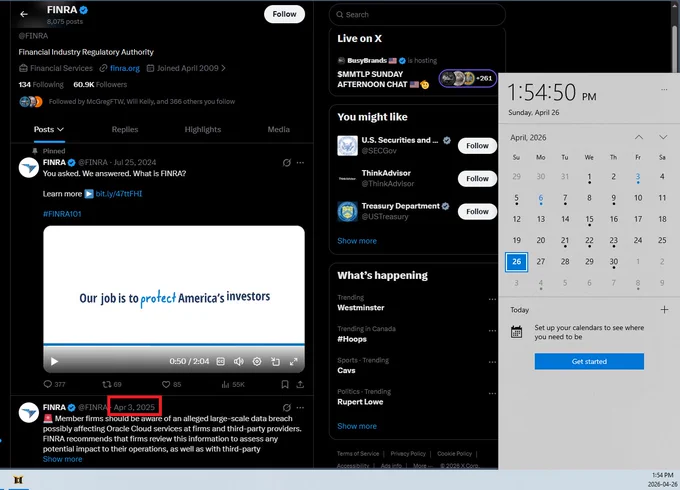680x490 pixels.
Task: Seek on the video progress bar
Action: tap(174, 345)
